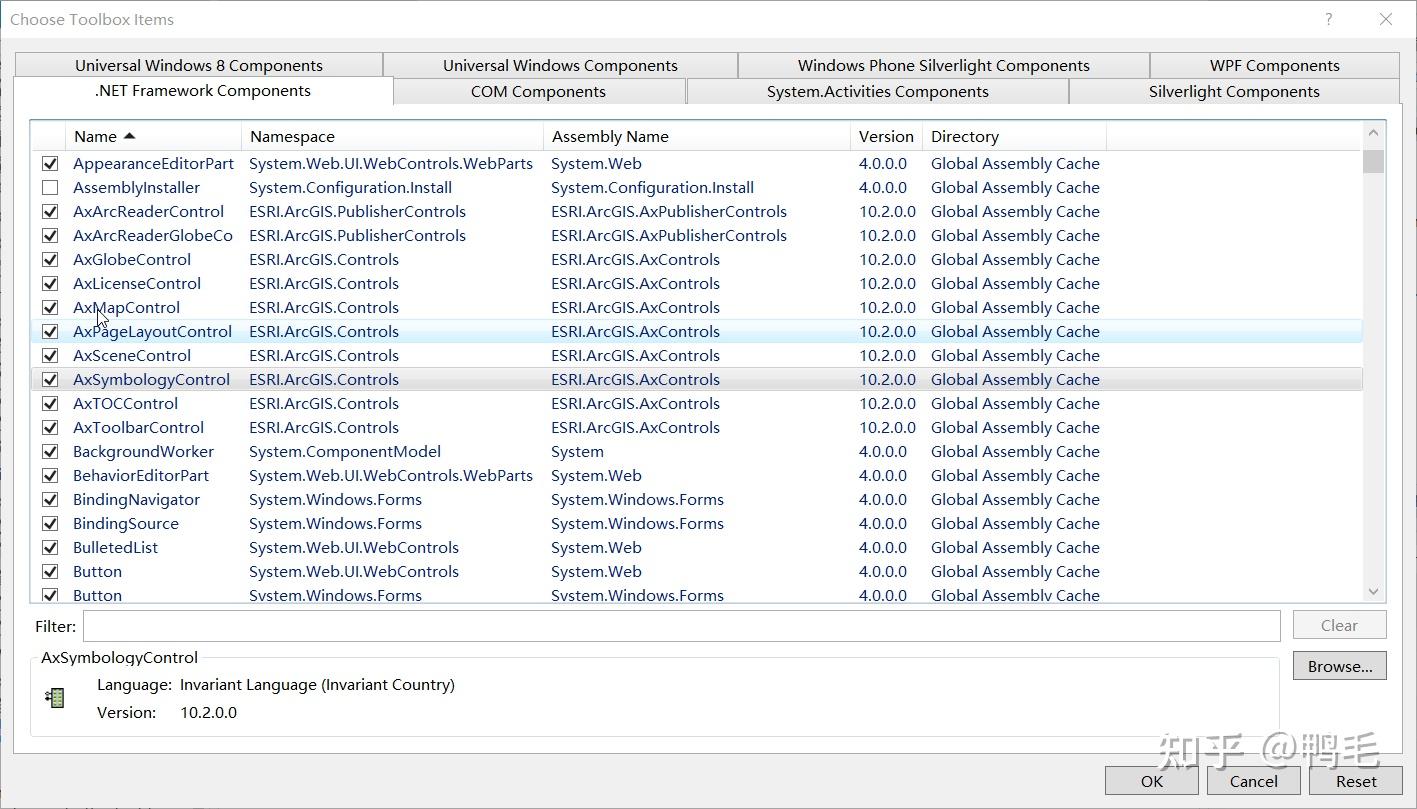
Task: Click the AxSymbologyControl component icon
Action: [x=55, y=697]
